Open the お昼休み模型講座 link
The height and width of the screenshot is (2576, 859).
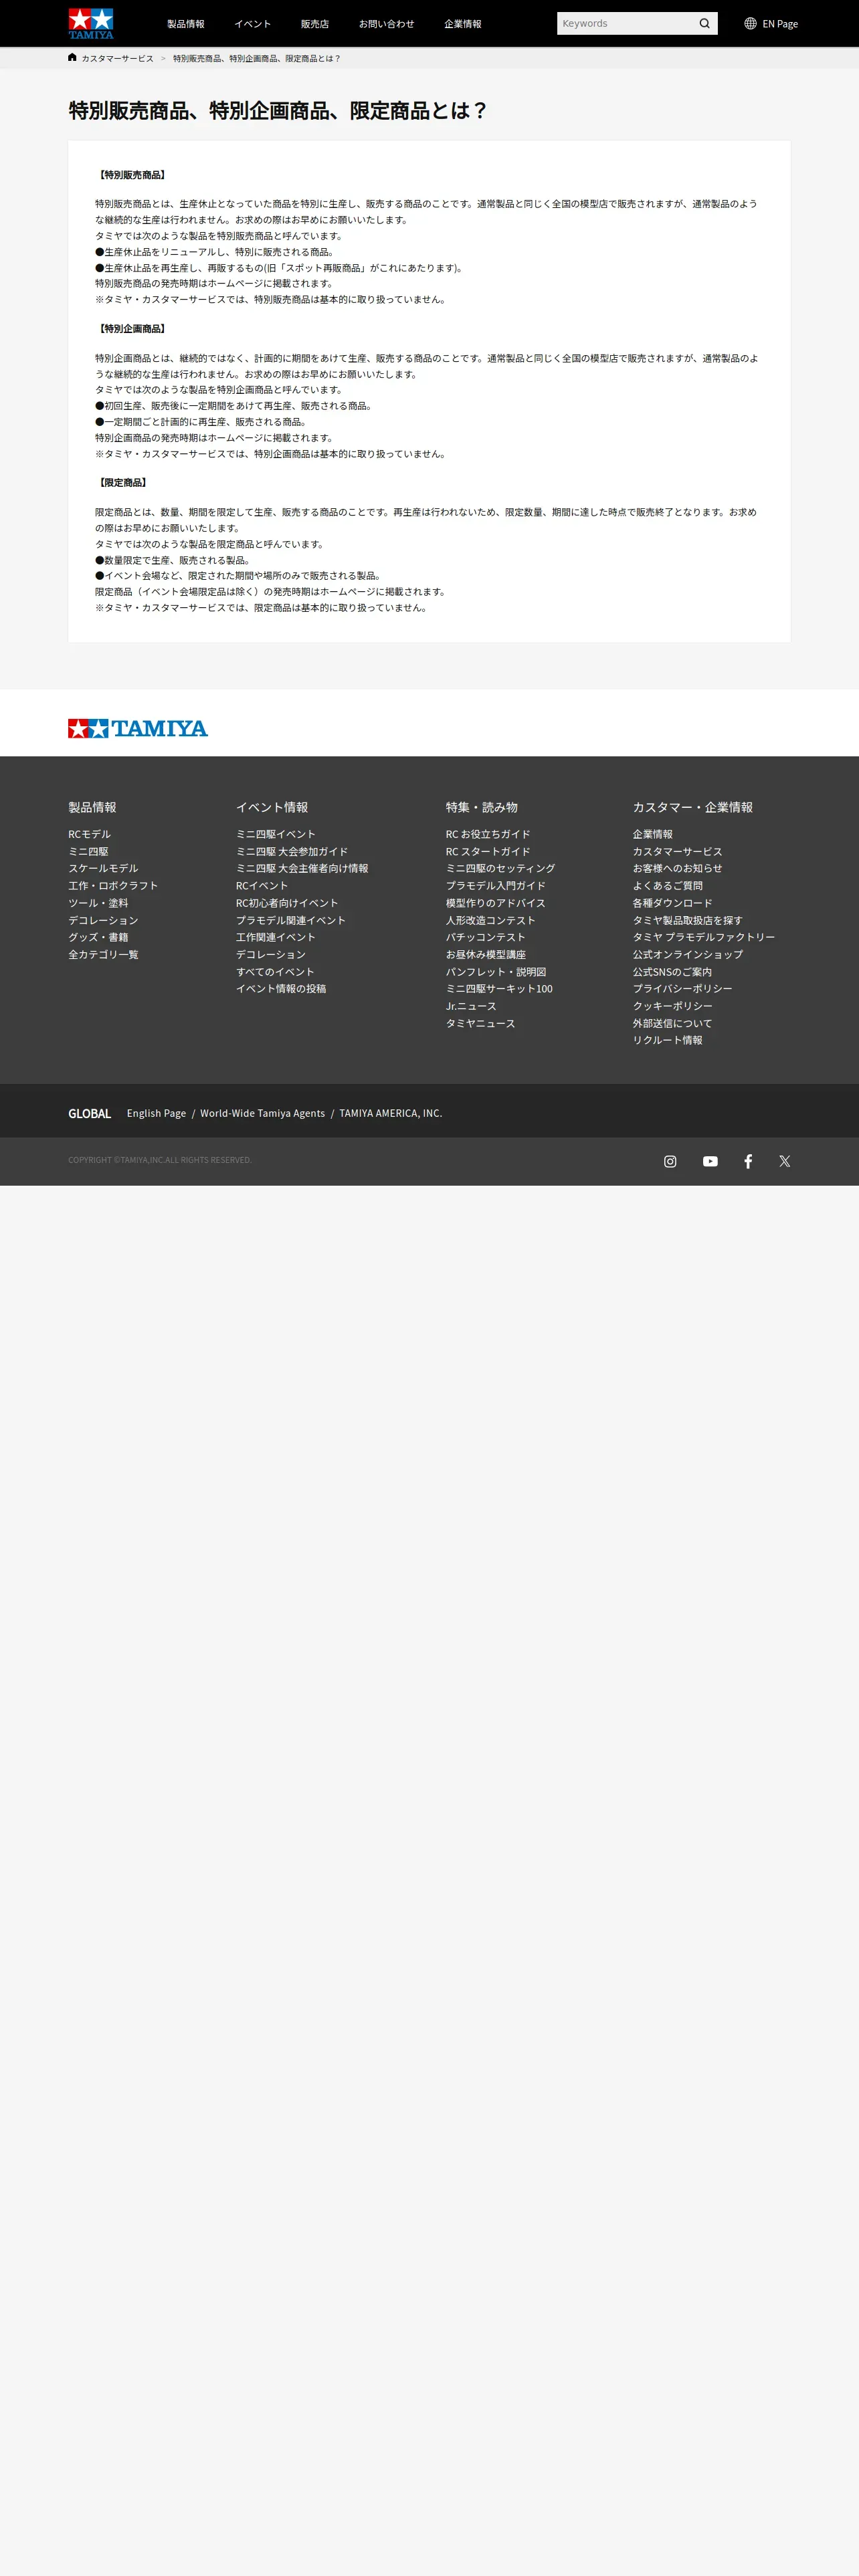[x=486, y=954]
